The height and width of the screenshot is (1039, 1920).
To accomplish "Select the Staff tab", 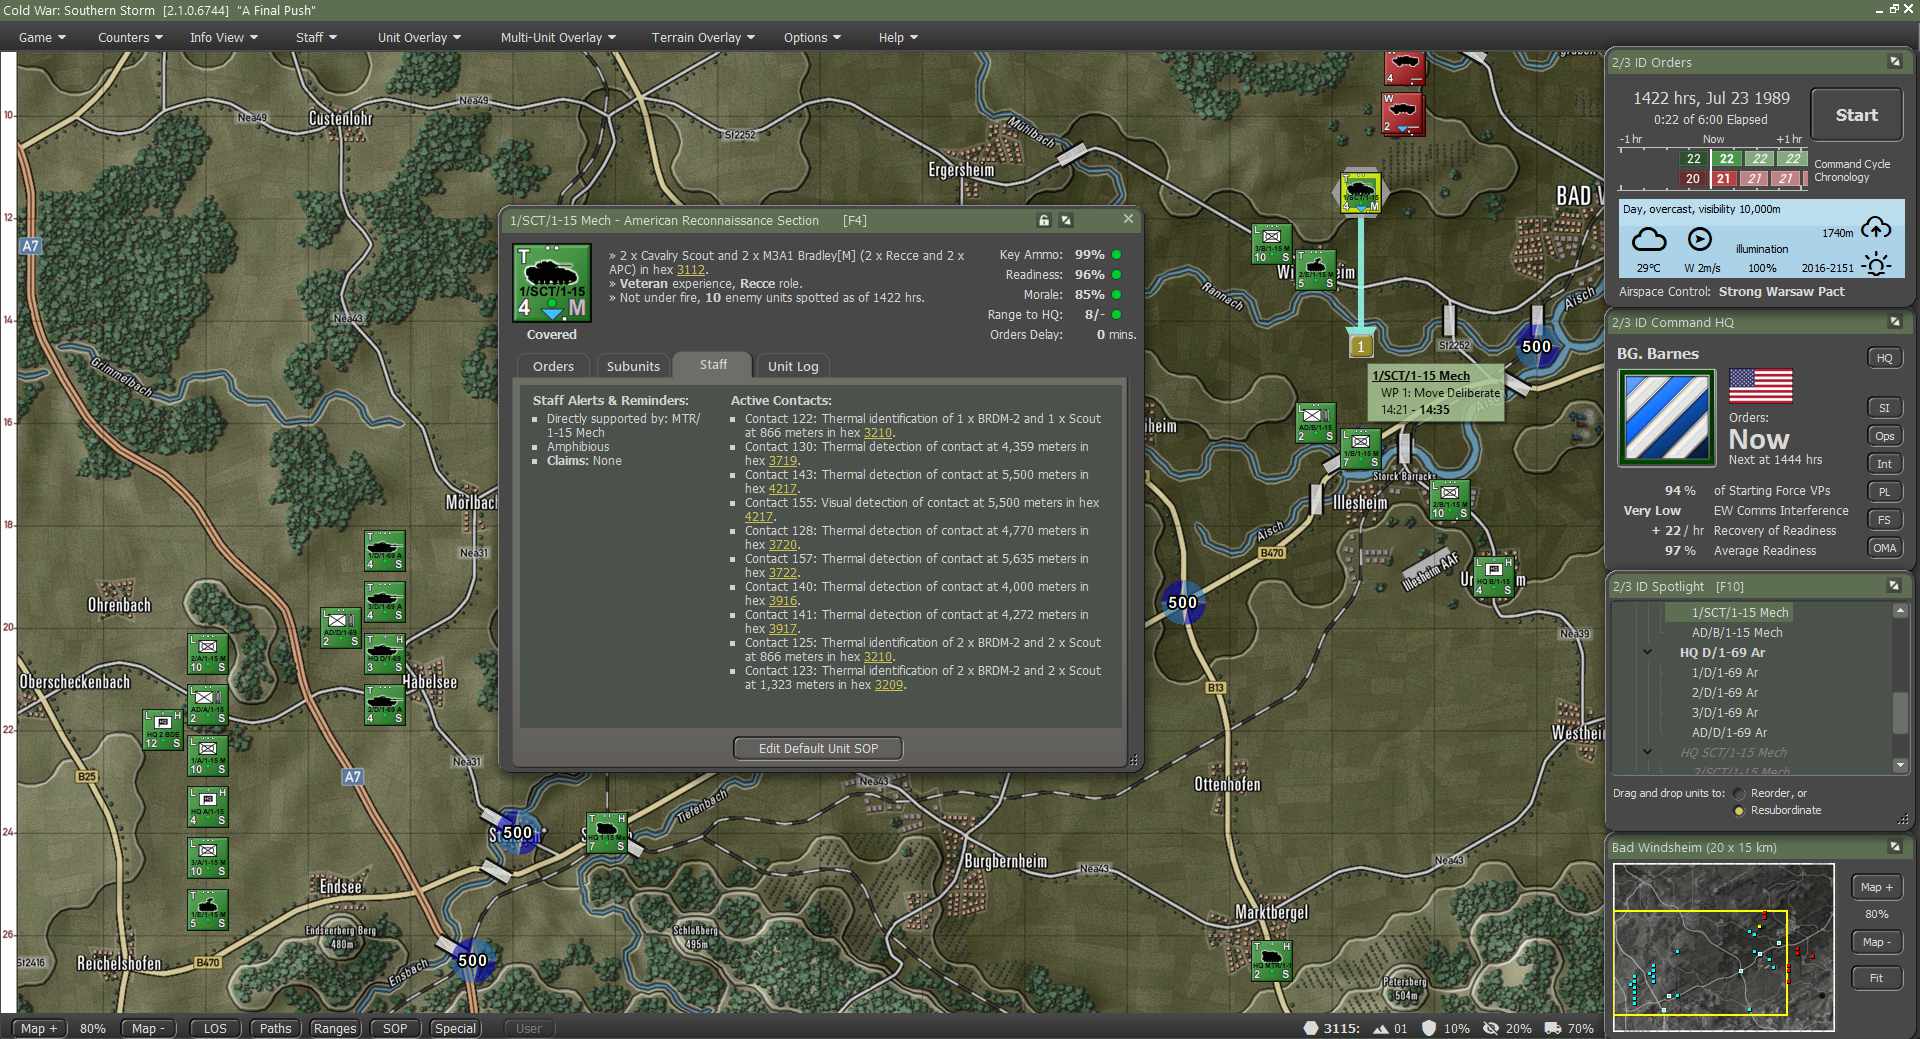I will [x=713, y=364].
